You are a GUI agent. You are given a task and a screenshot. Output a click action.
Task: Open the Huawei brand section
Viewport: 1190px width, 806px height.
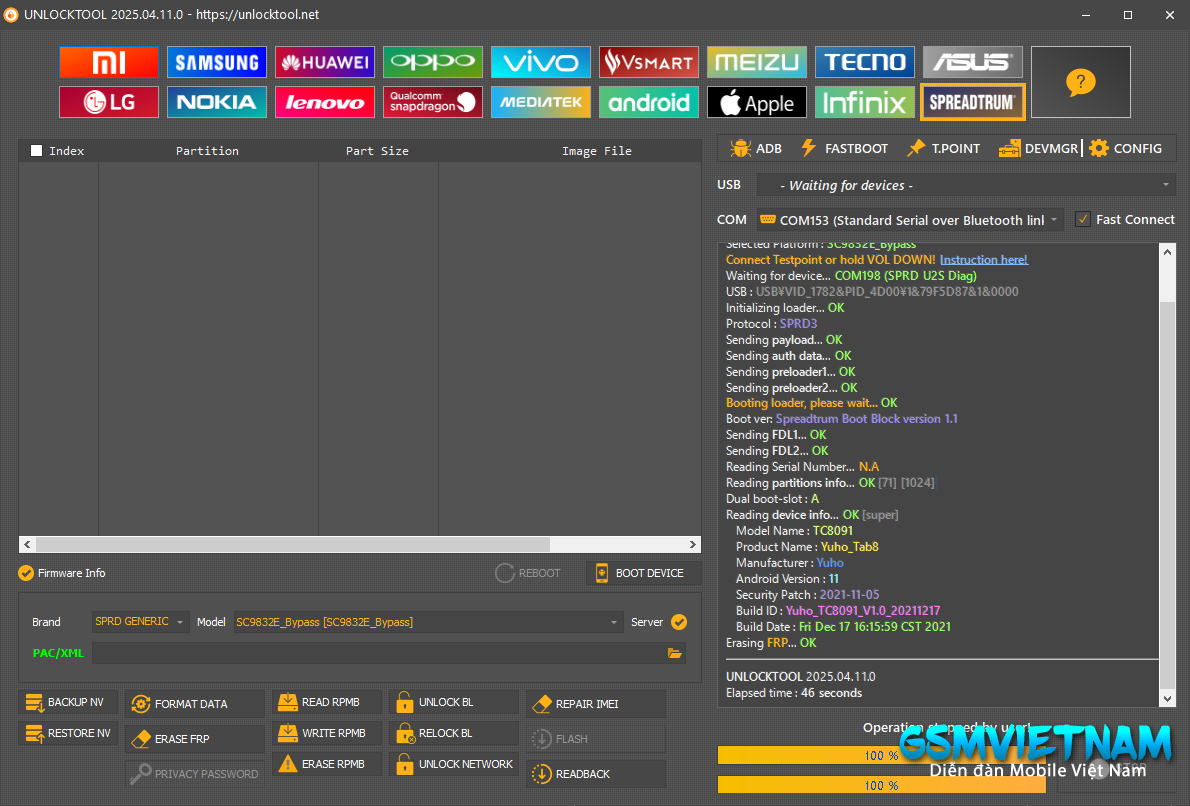[x=325, y=62]
